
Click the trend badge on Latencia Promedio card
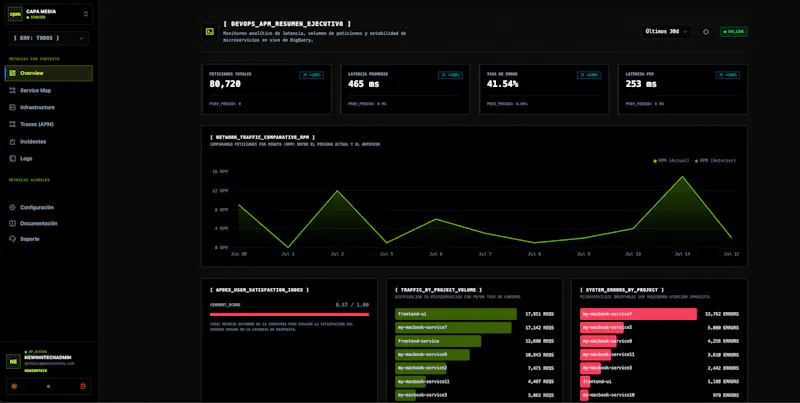pos(450,75)
